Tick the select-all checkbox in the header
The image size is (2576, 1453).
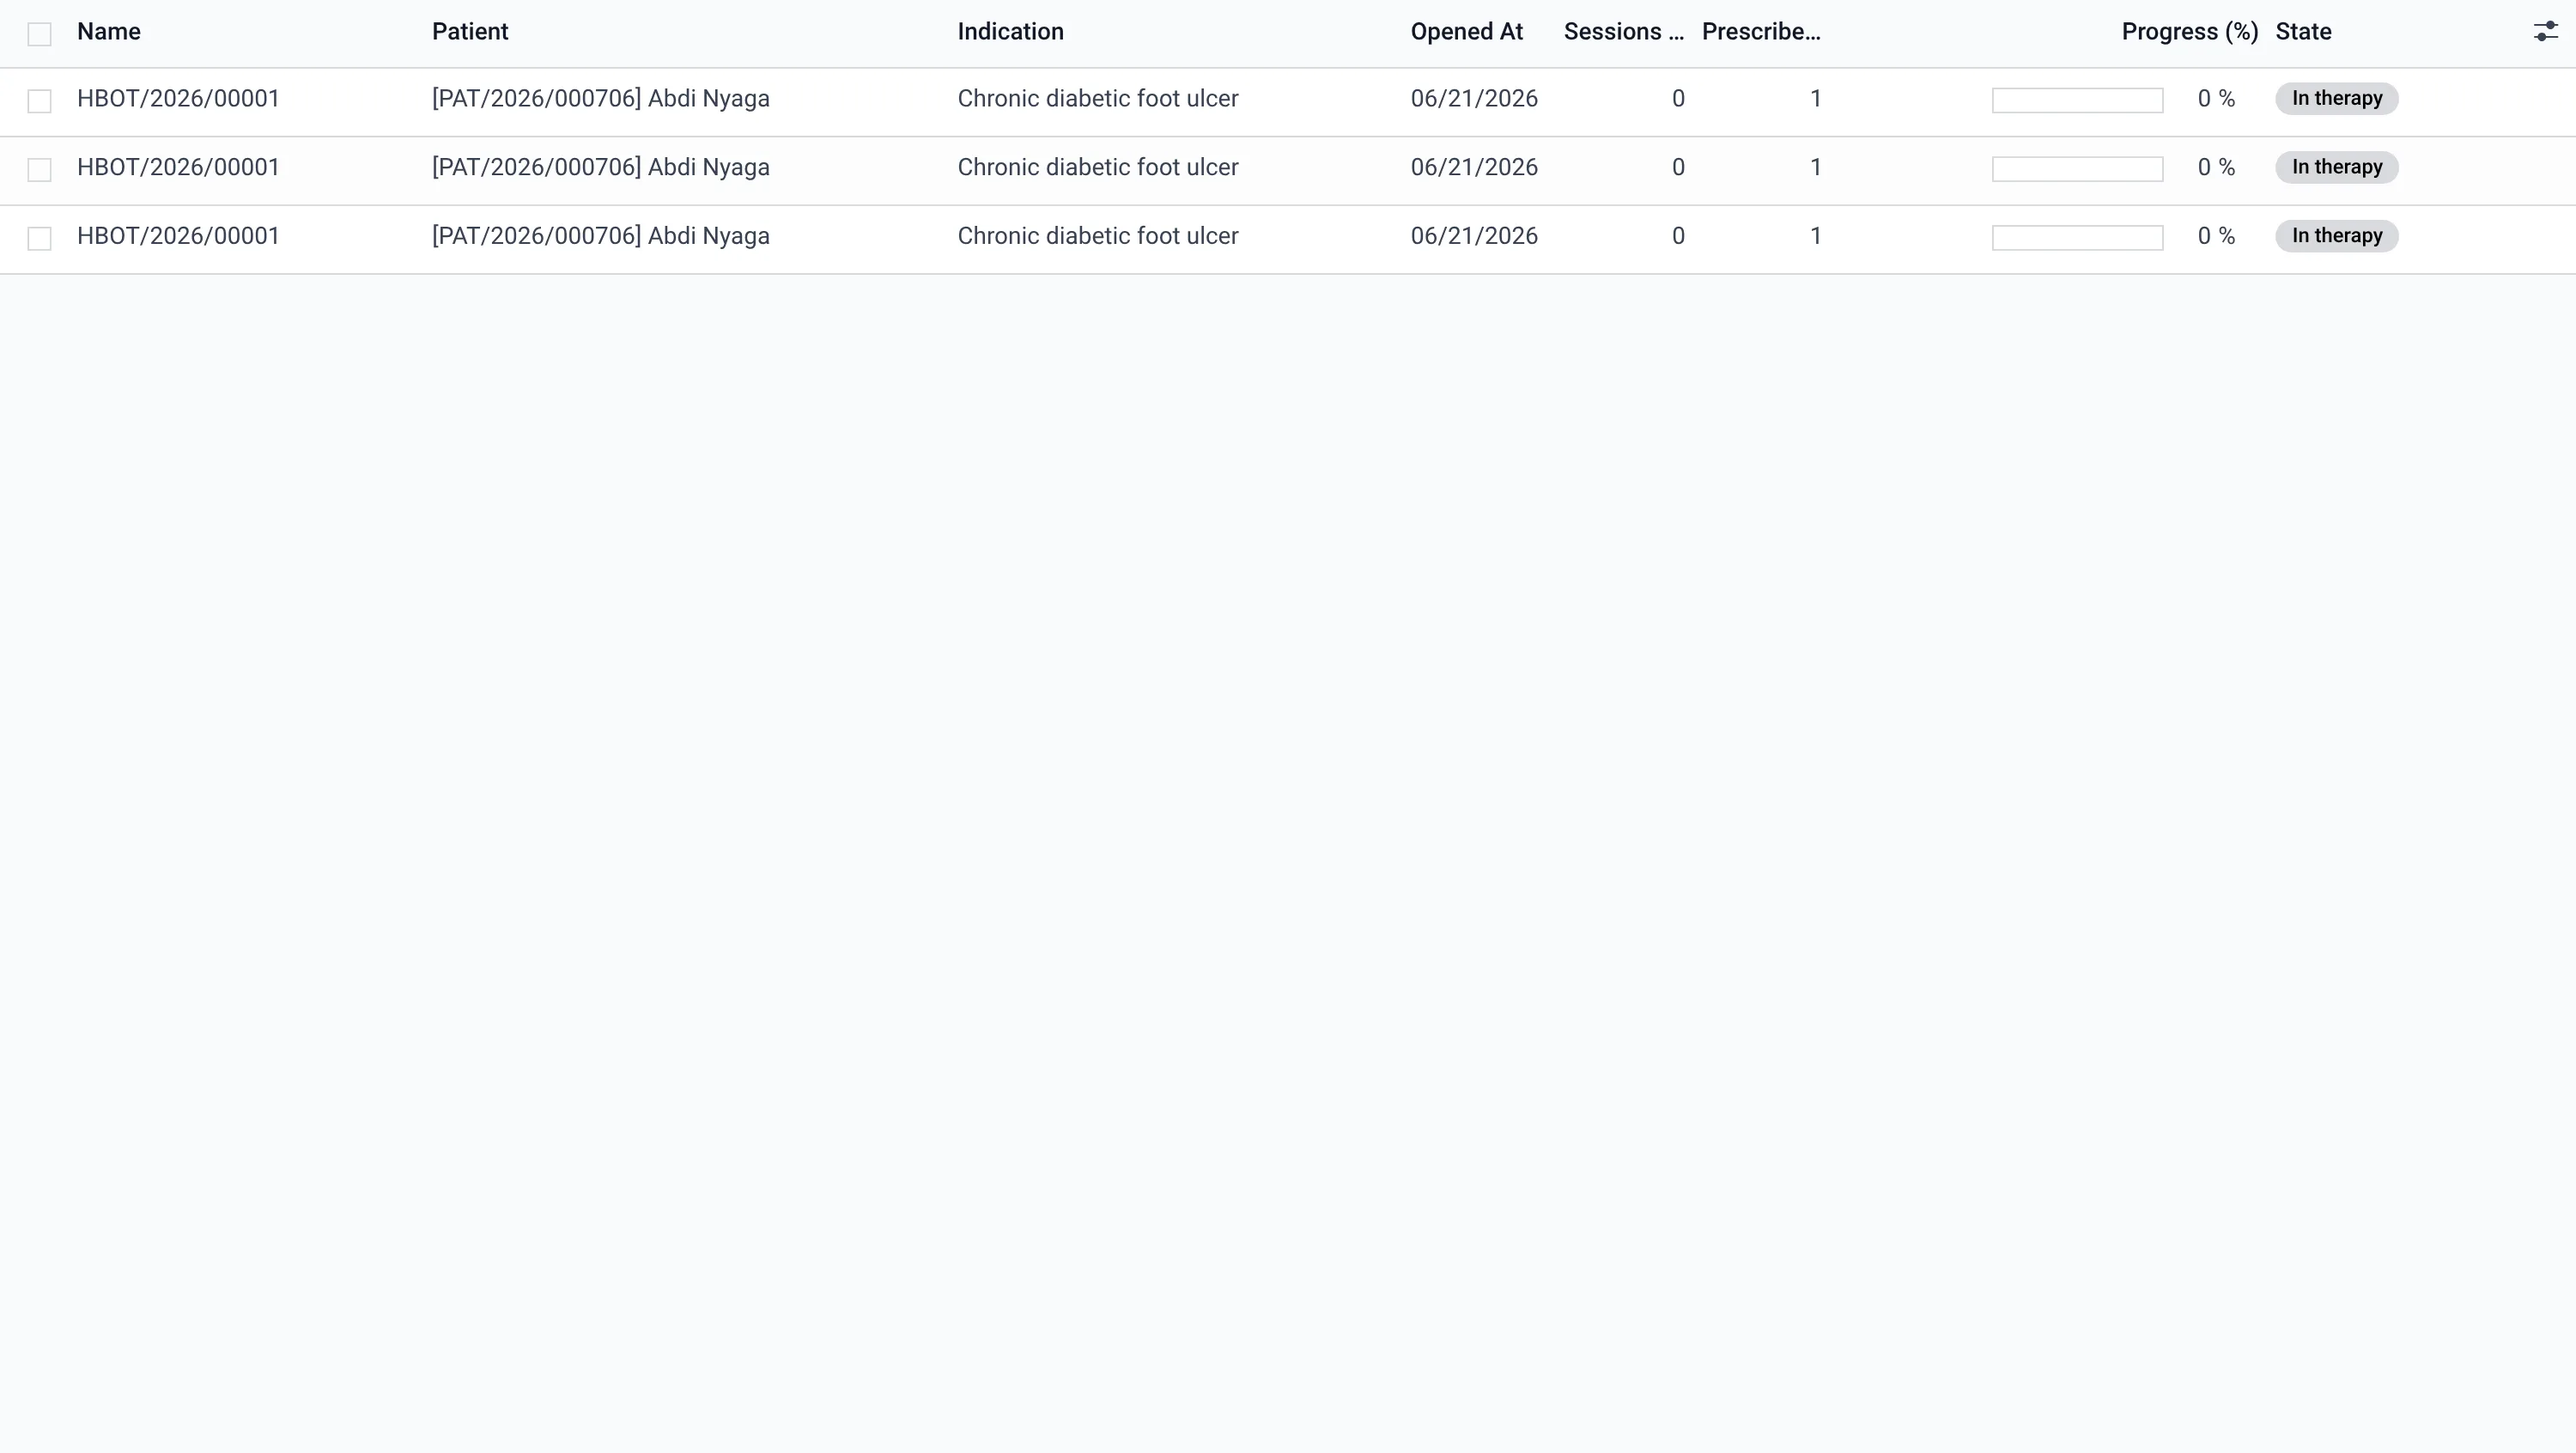click(x=39, y=34)
